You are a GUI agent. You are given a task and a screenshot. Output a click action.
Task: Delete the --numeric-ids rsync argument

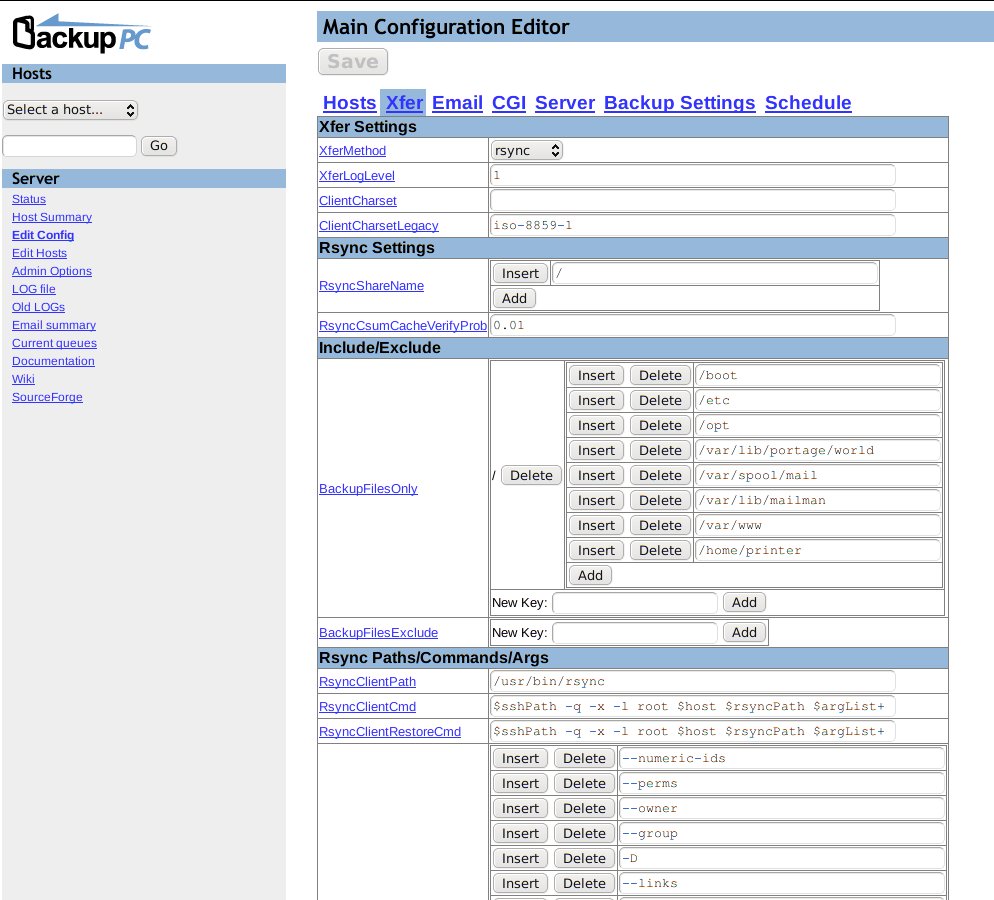(x=584, y=758)
